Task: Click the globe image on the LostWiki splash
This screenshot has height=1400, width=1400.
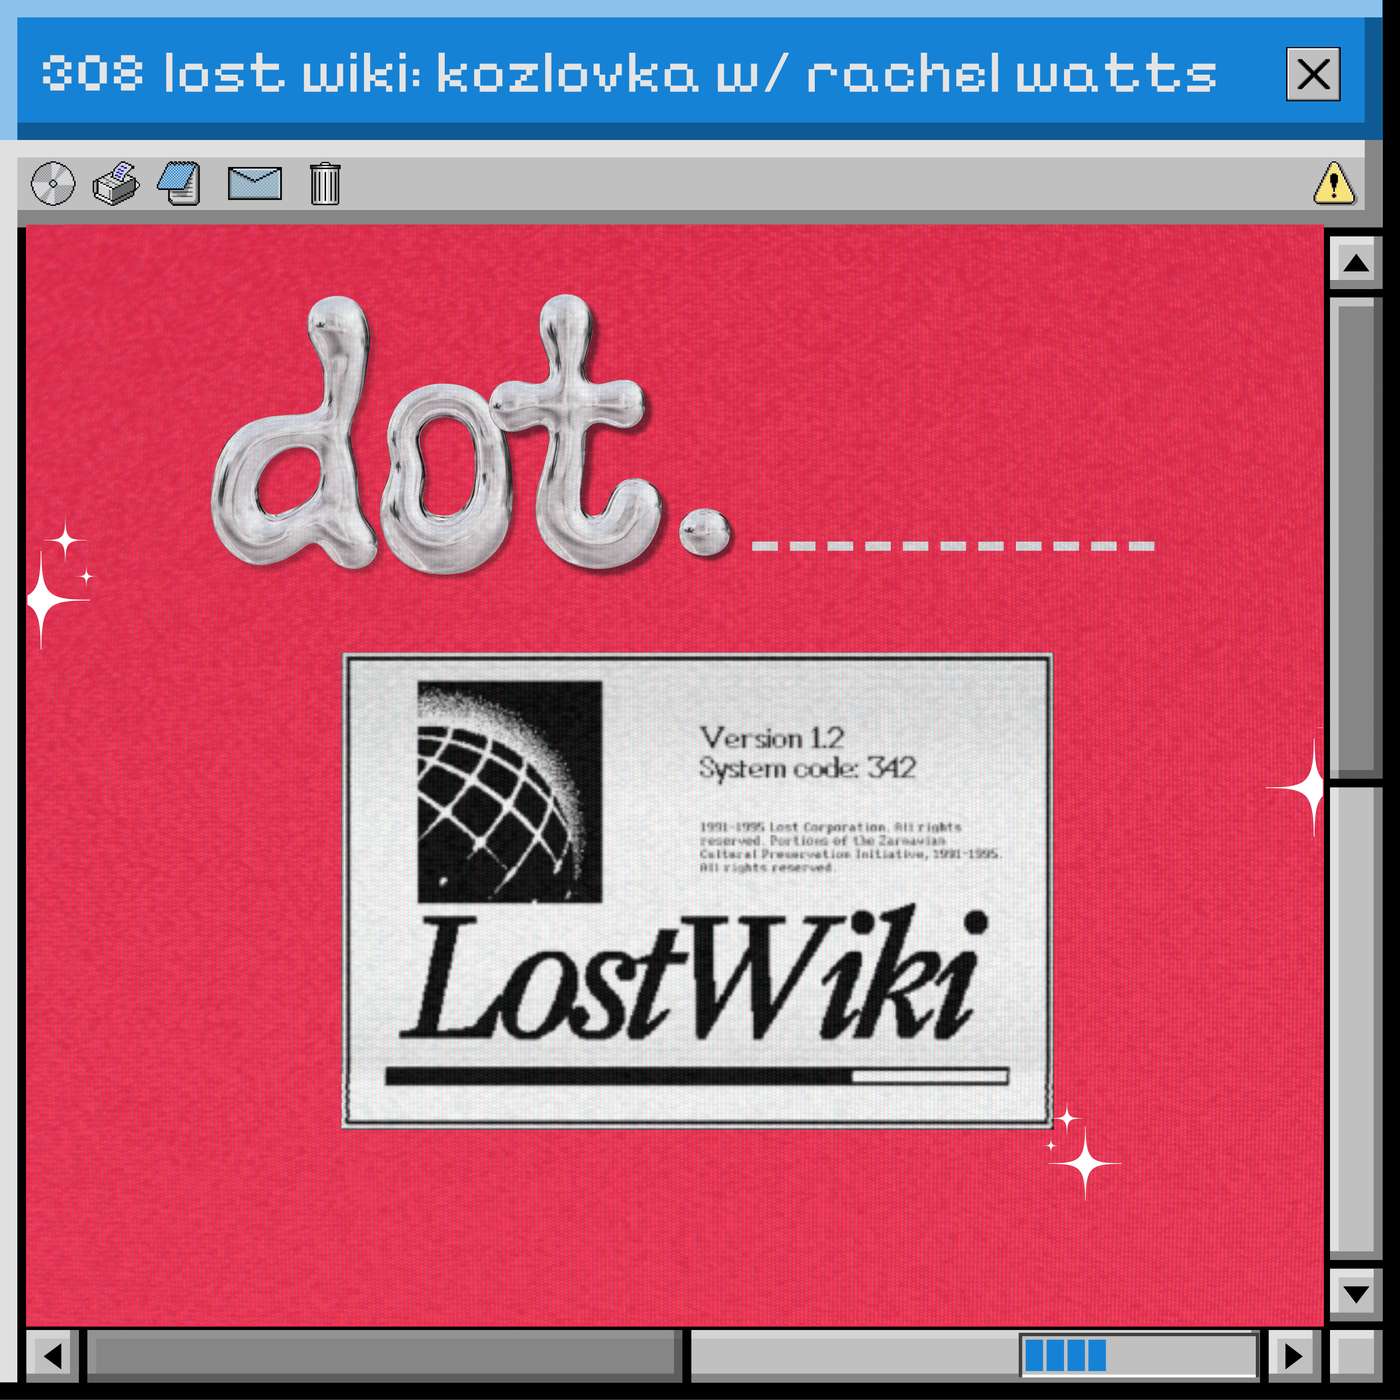Action: [x=510, y=792]
